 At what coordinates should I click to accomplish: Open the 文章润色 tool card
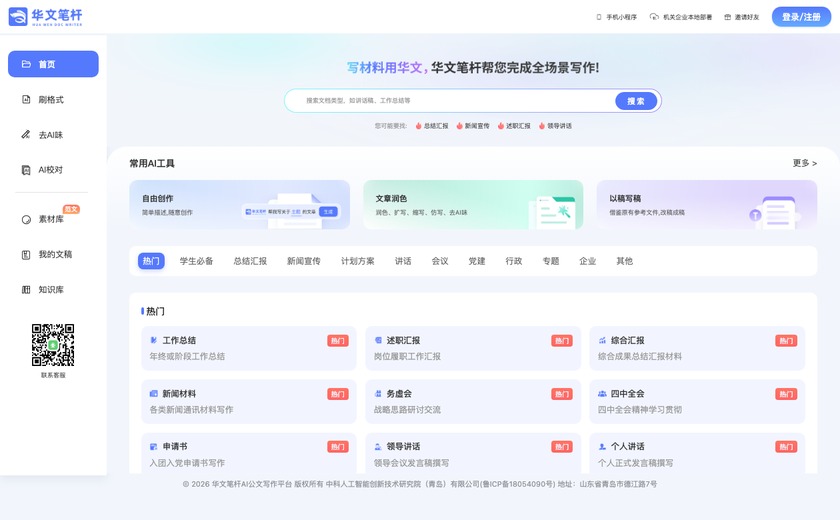(473, 205)
